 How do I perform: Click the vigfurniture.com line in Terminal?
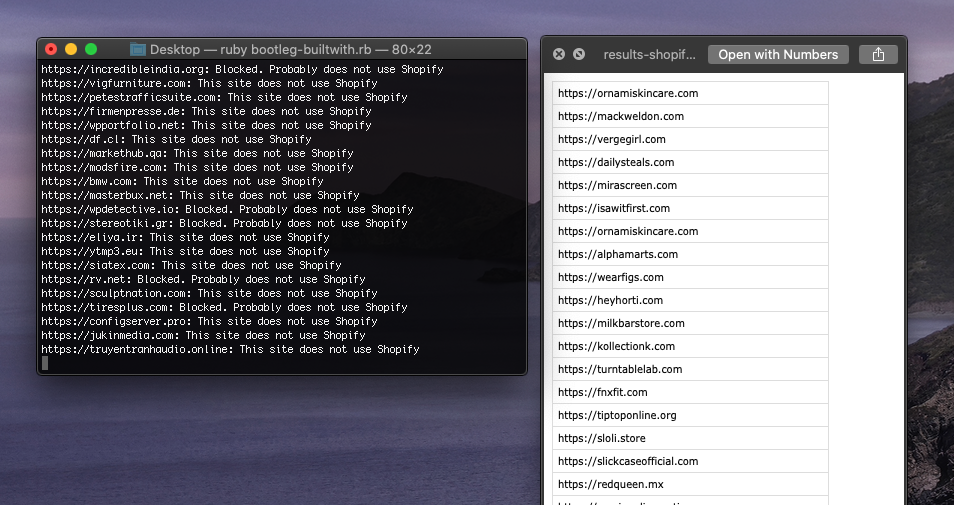[x=209, y=83]
